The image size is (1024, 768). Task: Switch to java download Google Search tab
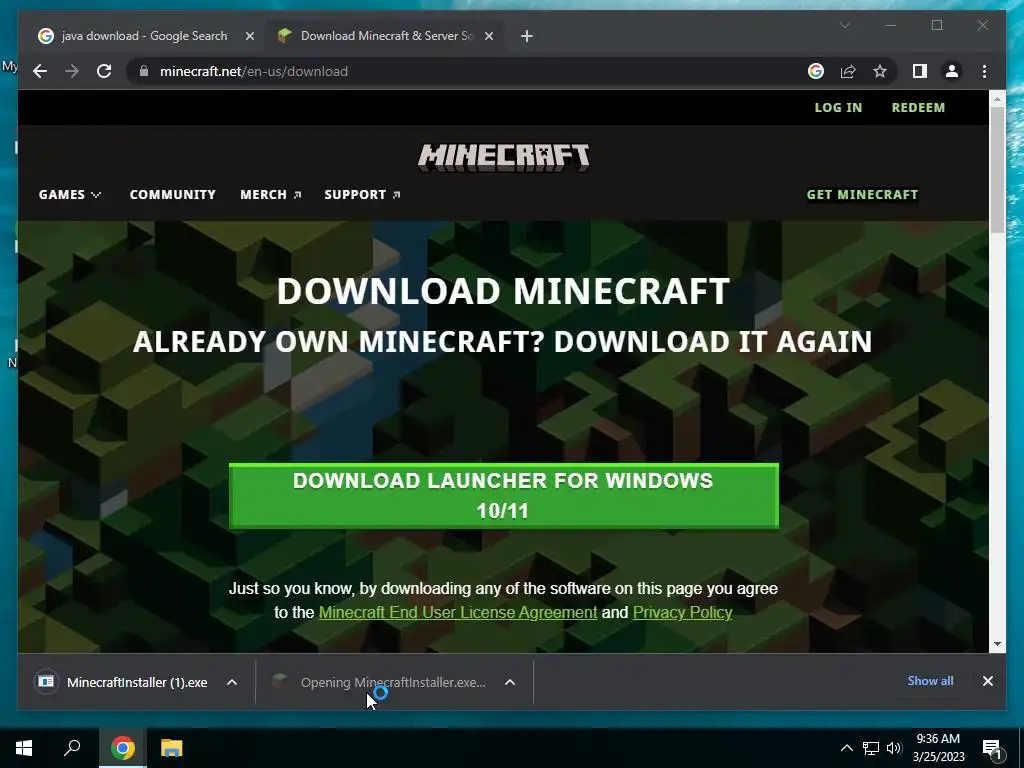coord(144,36)
